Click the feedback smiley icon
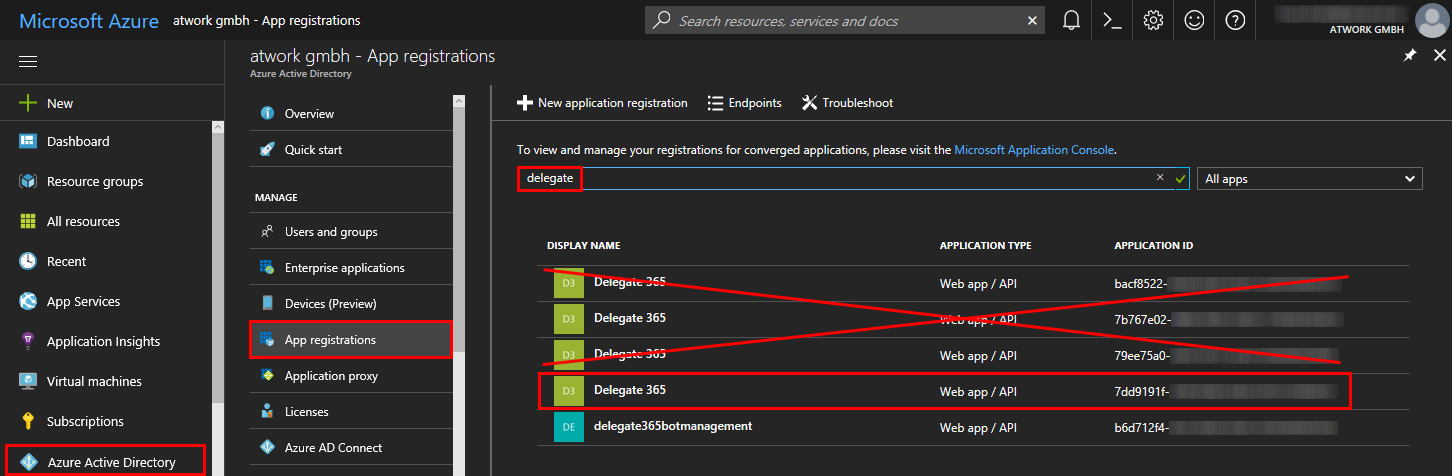This screenshot has width=1452, height=476. (1194, 20)
